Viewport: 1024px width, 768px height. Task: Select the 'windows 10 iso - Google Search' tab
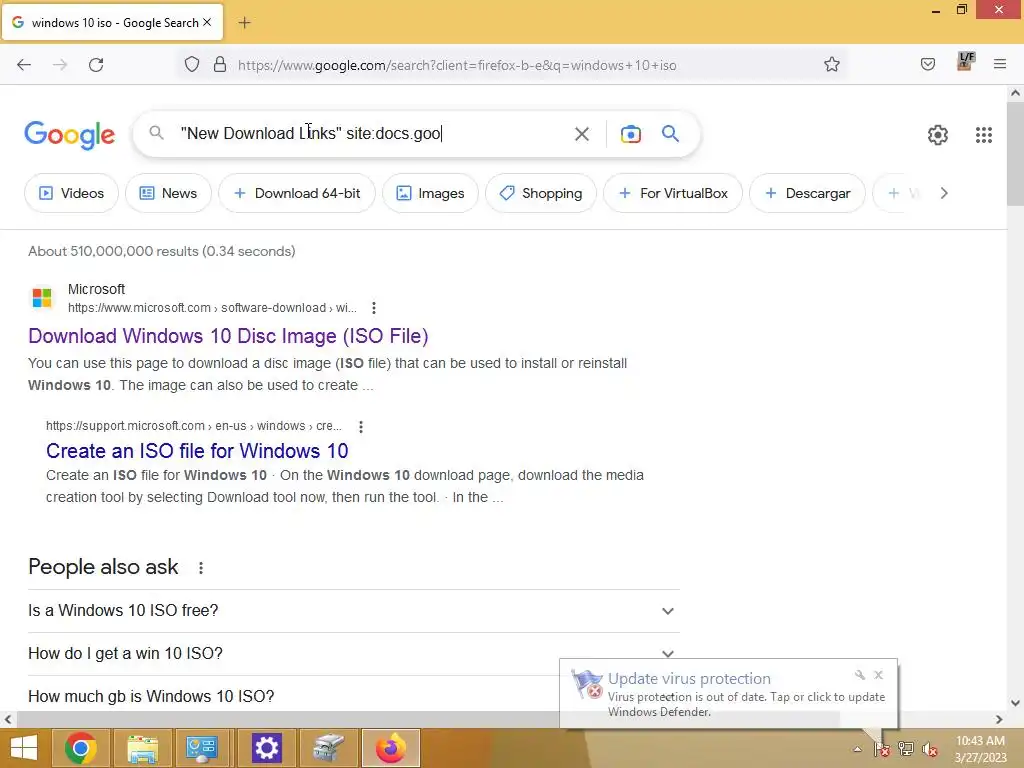pos(112,22)
